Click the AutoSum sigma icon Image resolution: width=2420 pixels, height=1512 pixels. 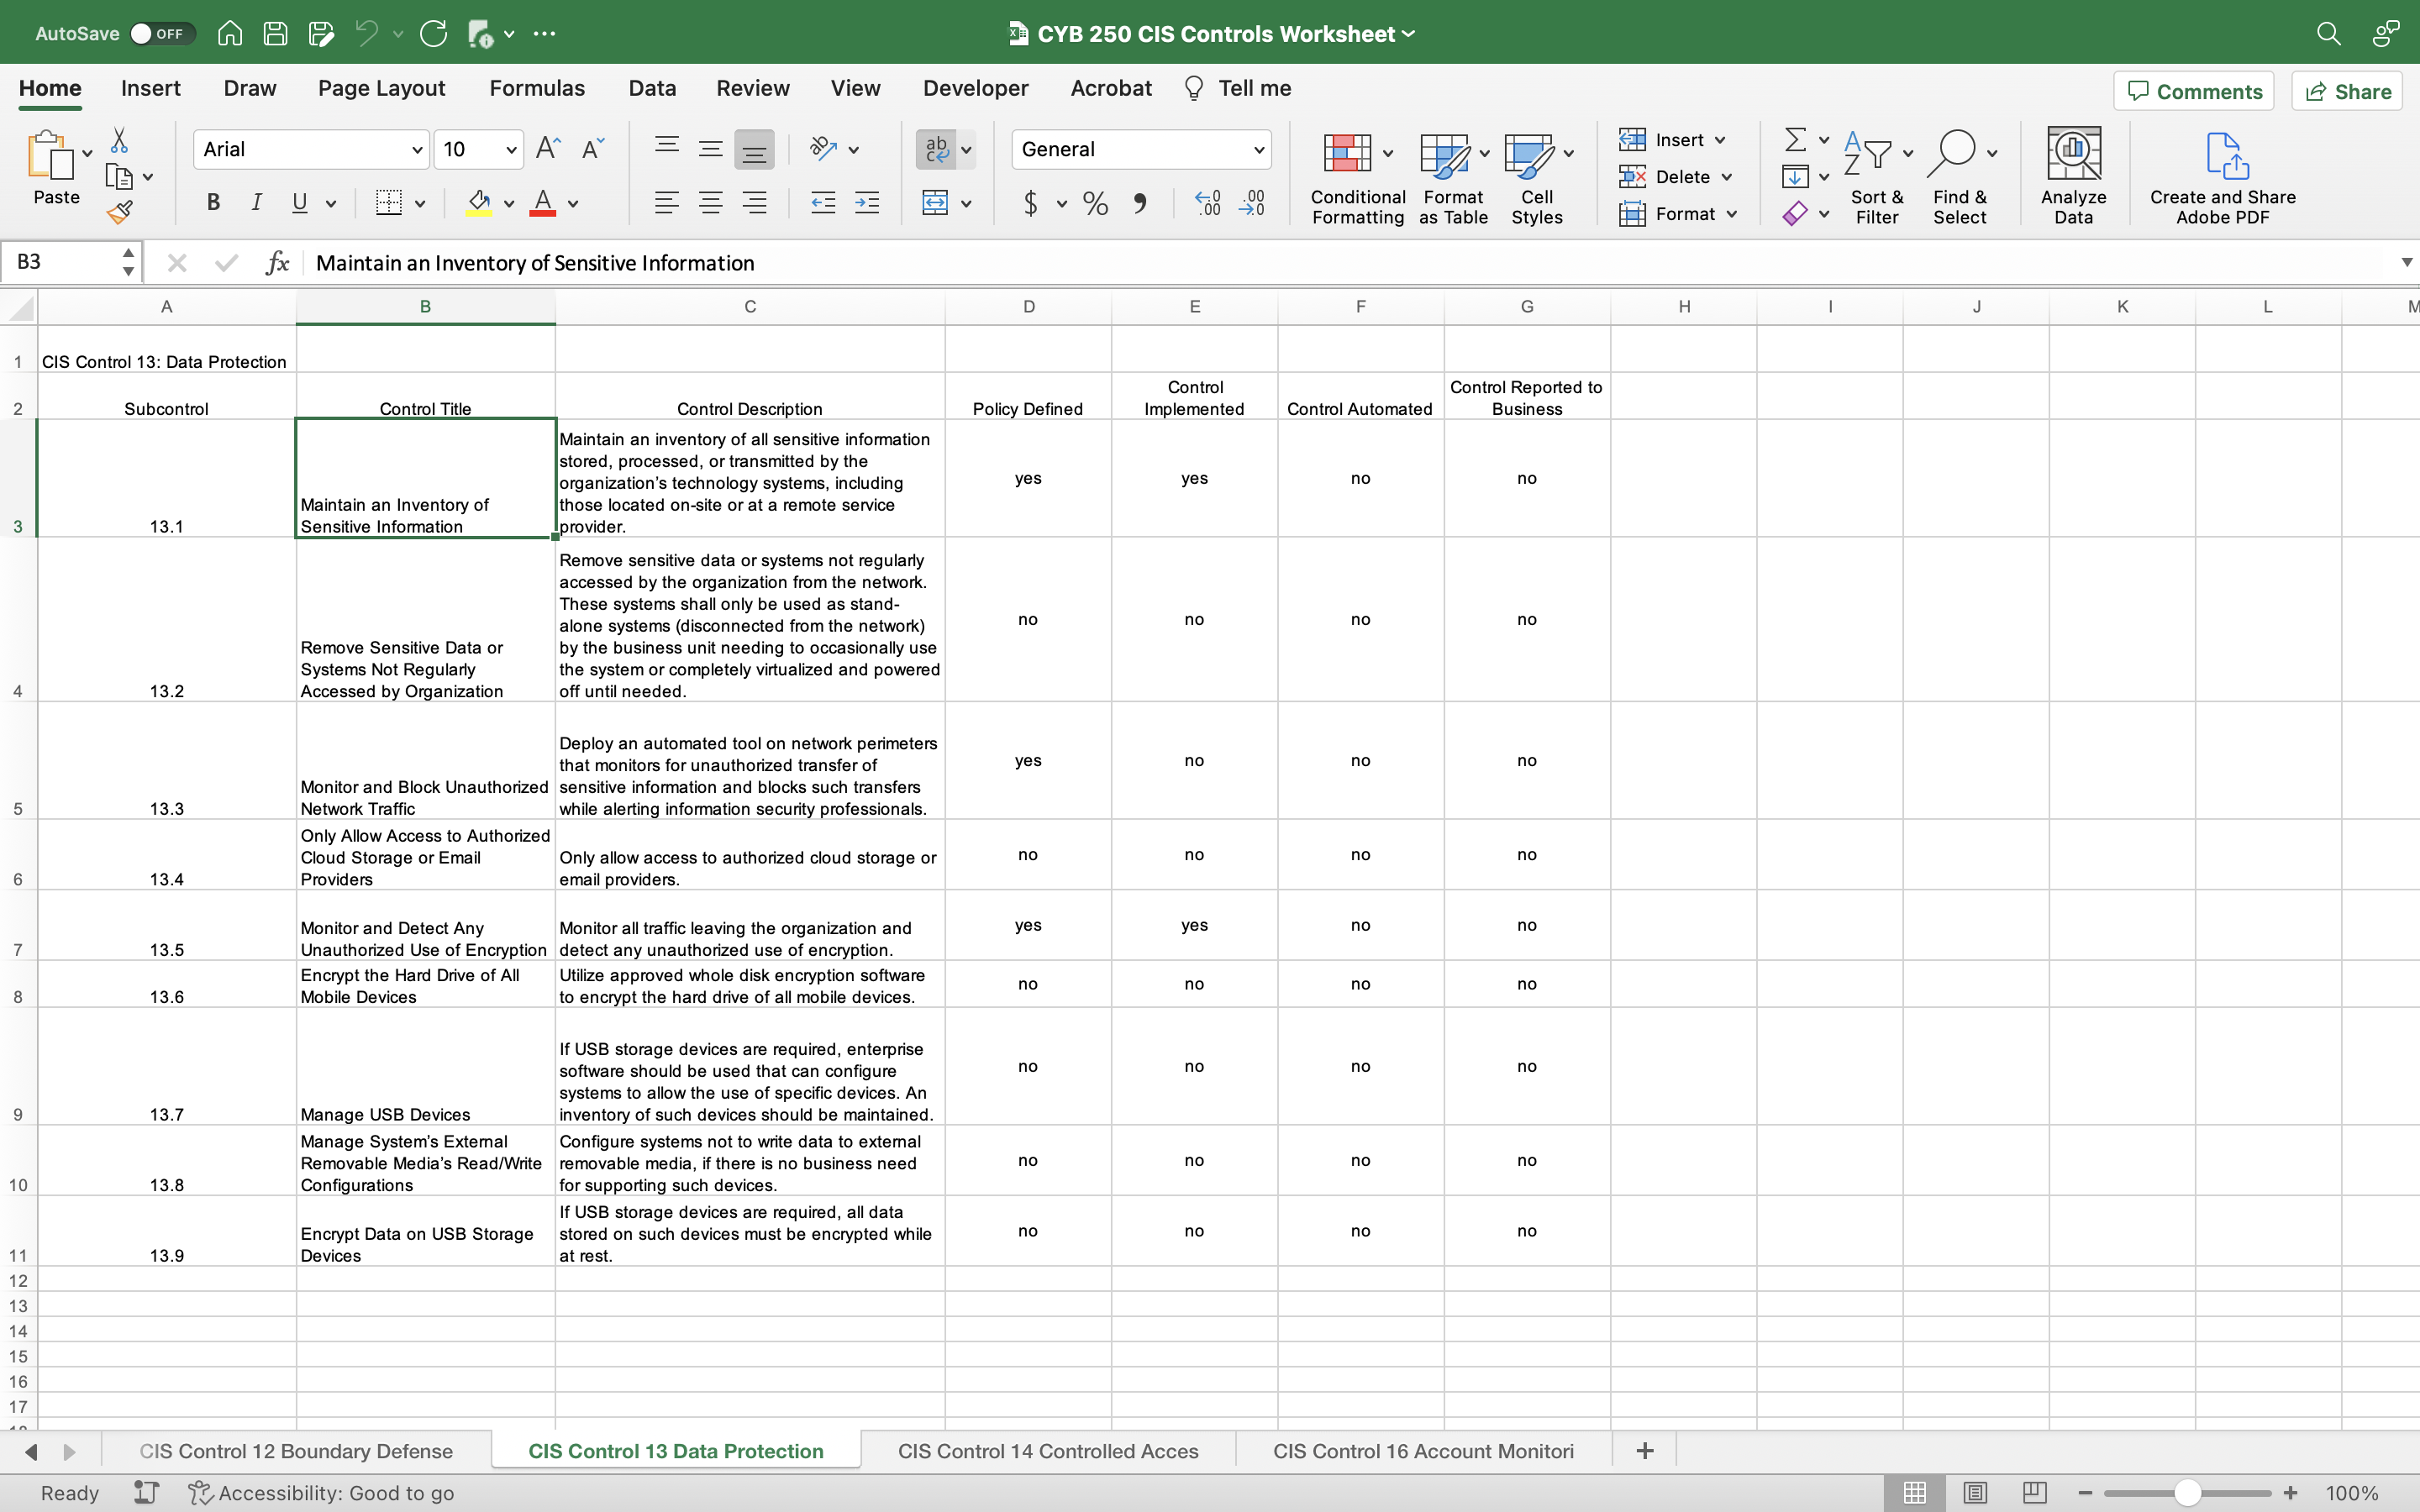click(1796, 139)
